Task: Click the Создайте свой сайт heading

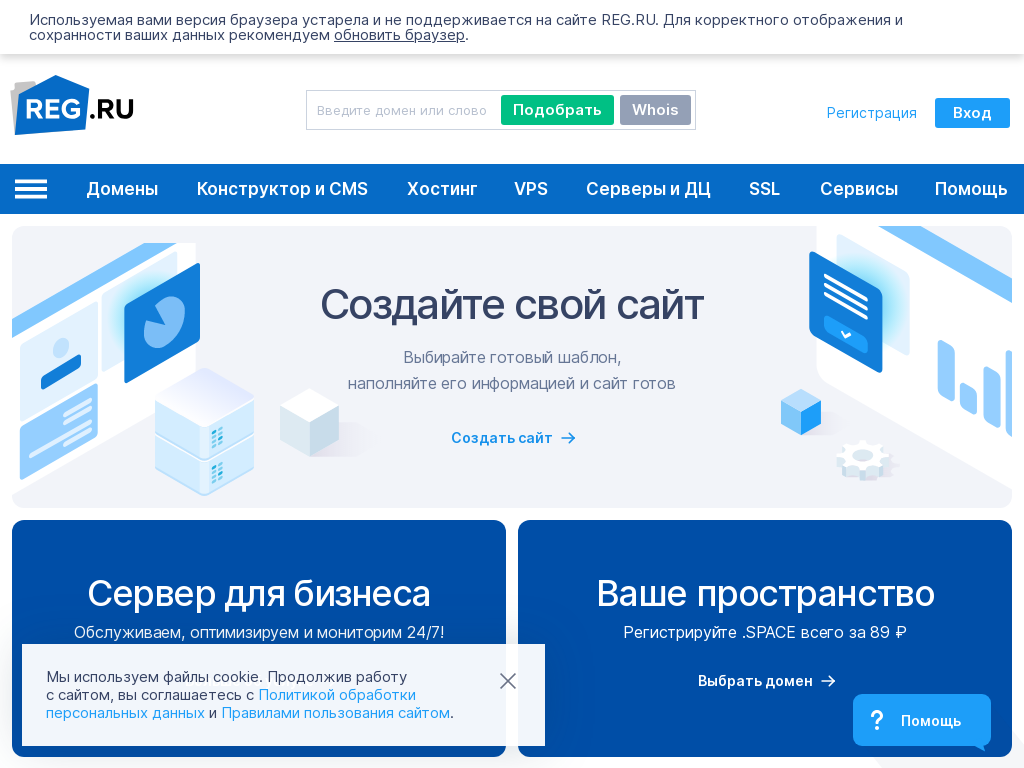Action: 512,304
